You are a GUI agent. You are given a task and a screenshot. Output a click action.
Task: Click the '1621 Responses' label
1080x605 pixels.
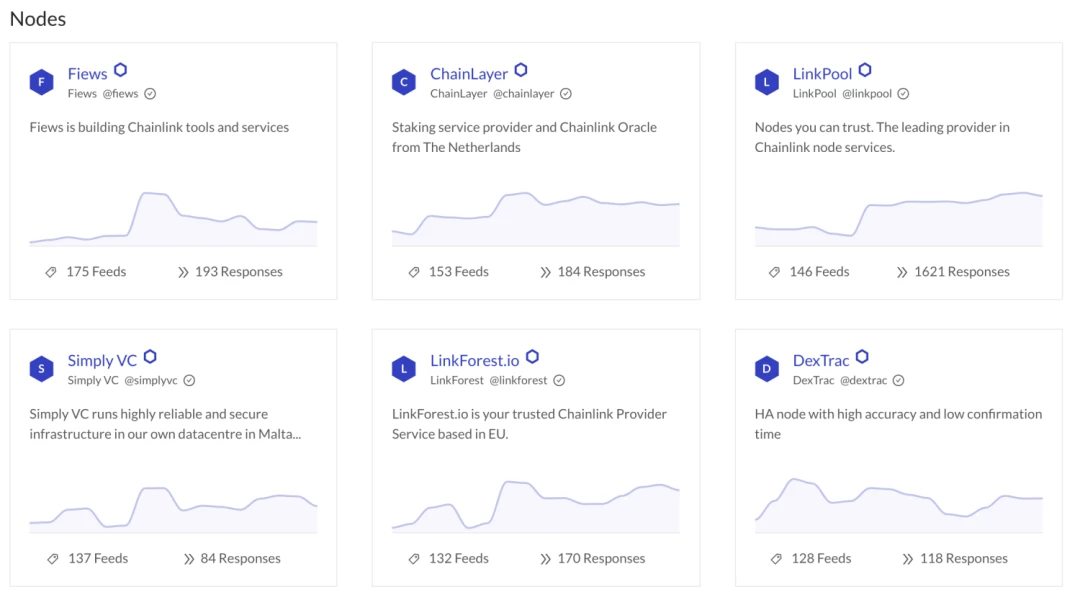962,272
